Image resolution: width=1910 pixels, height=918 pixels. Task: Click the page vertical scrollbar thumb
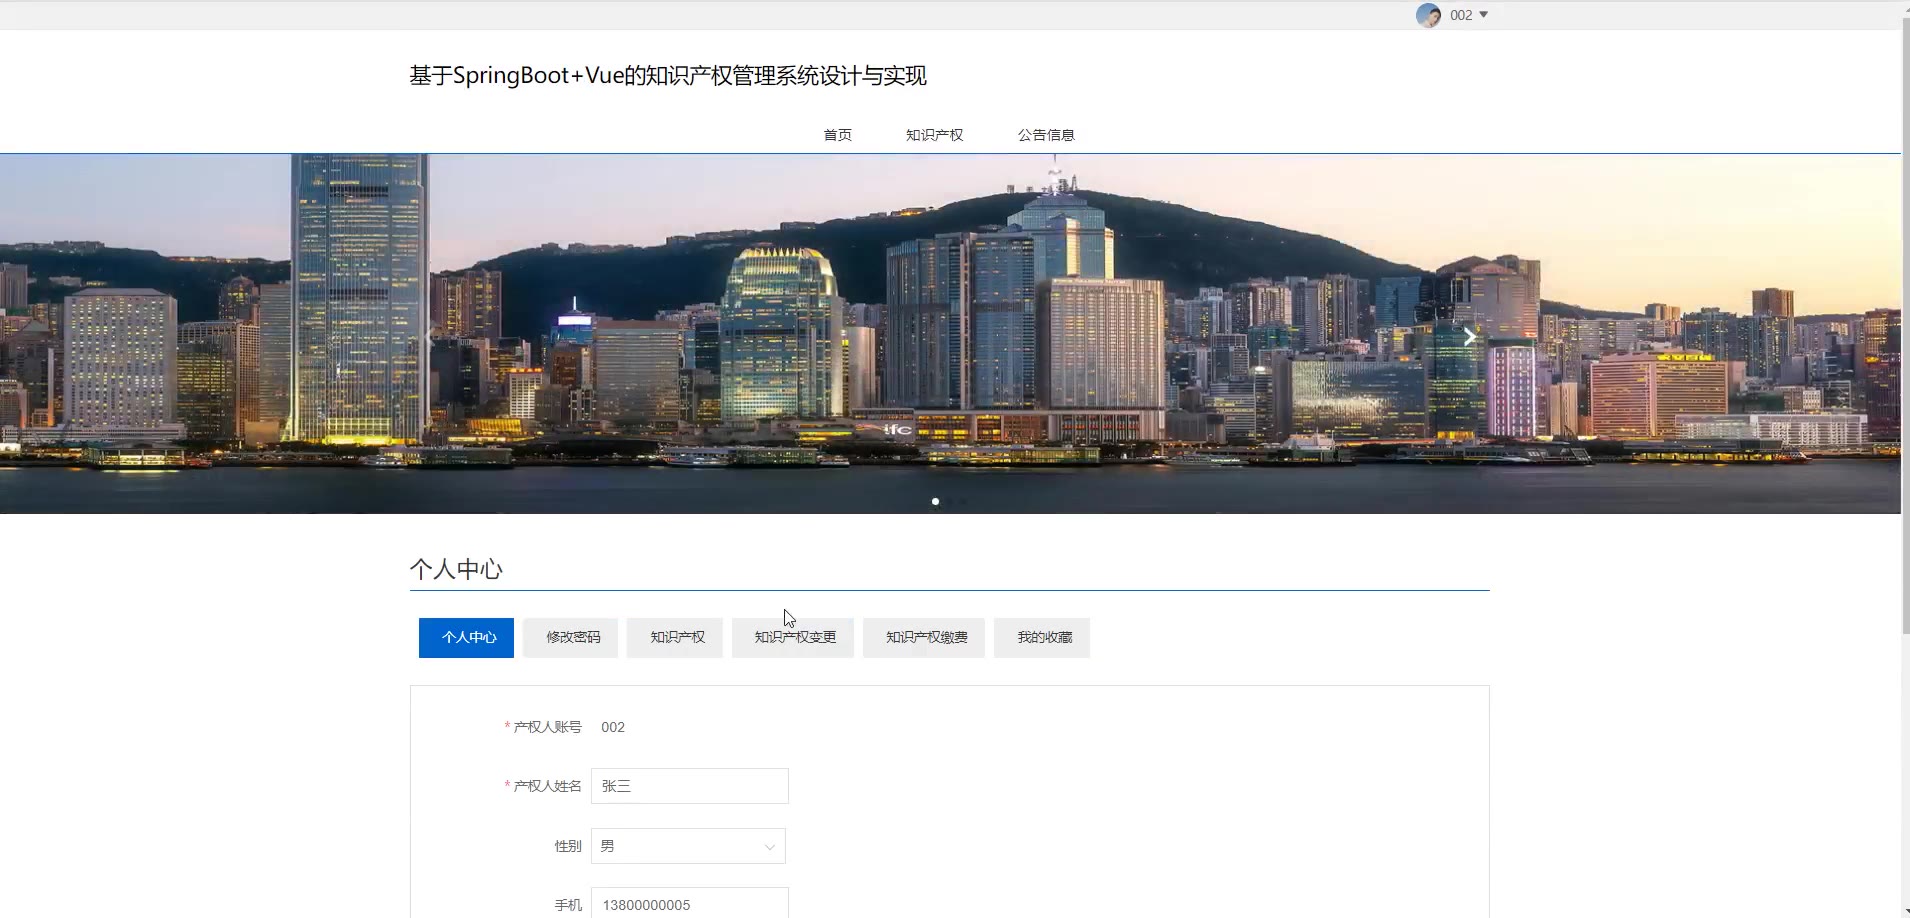point(1905,325)
